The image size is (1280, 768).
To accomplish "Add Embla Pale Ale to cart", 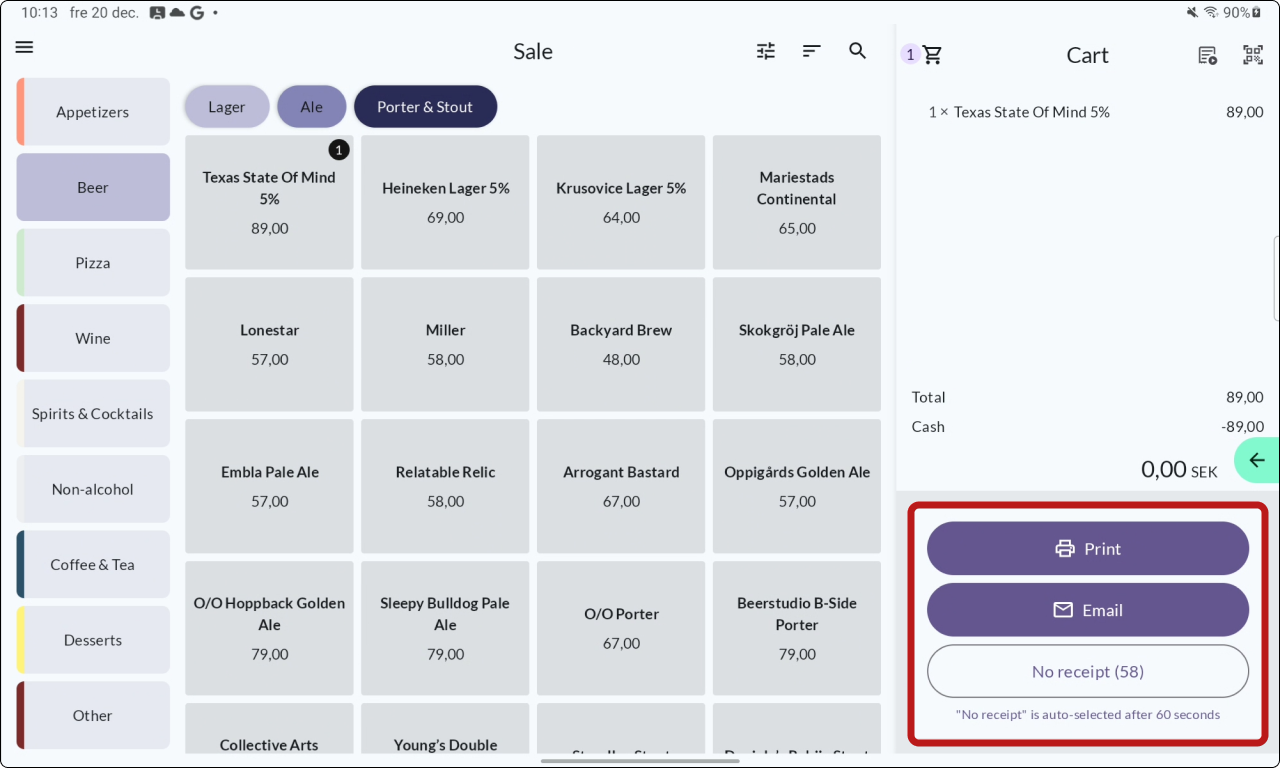I will [x=269, y=486].
